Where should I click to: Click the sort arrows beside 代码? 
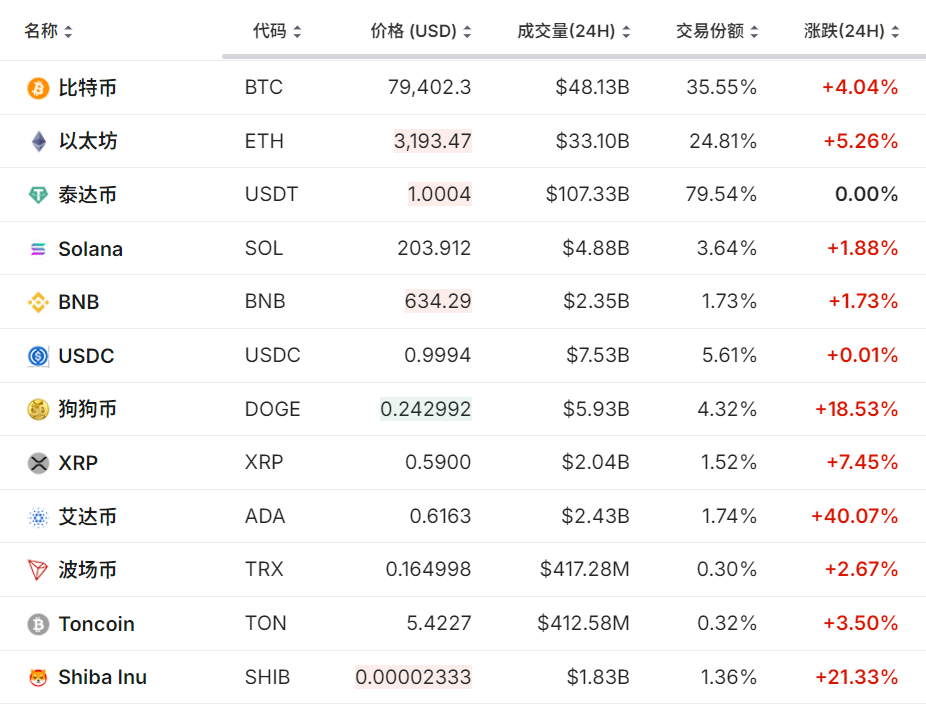(x=298, y=31)
